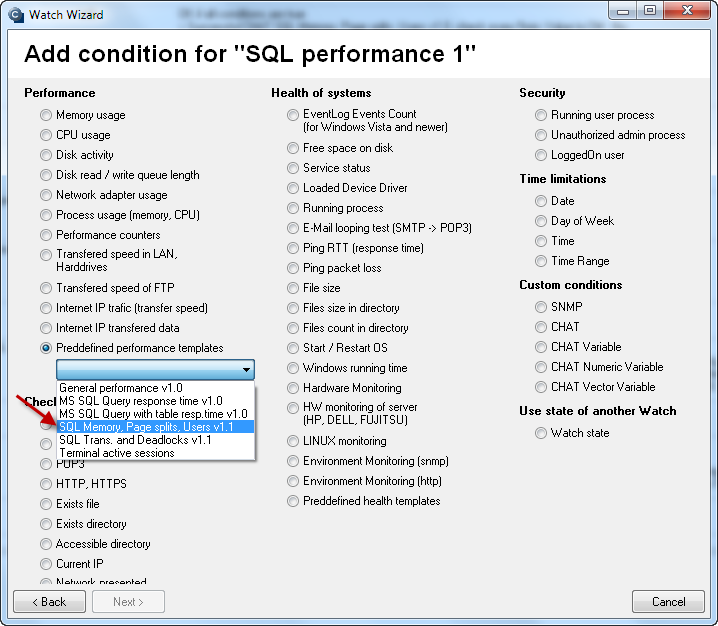Select Running user process option
Screen dimensions: 718x626
541,115
